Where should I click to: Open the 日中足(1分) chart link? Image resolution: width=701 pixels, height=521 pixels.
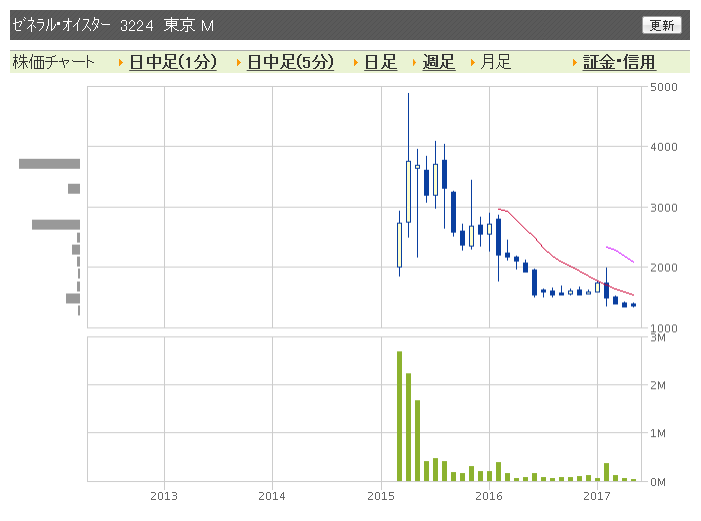[x=173, y=62]
